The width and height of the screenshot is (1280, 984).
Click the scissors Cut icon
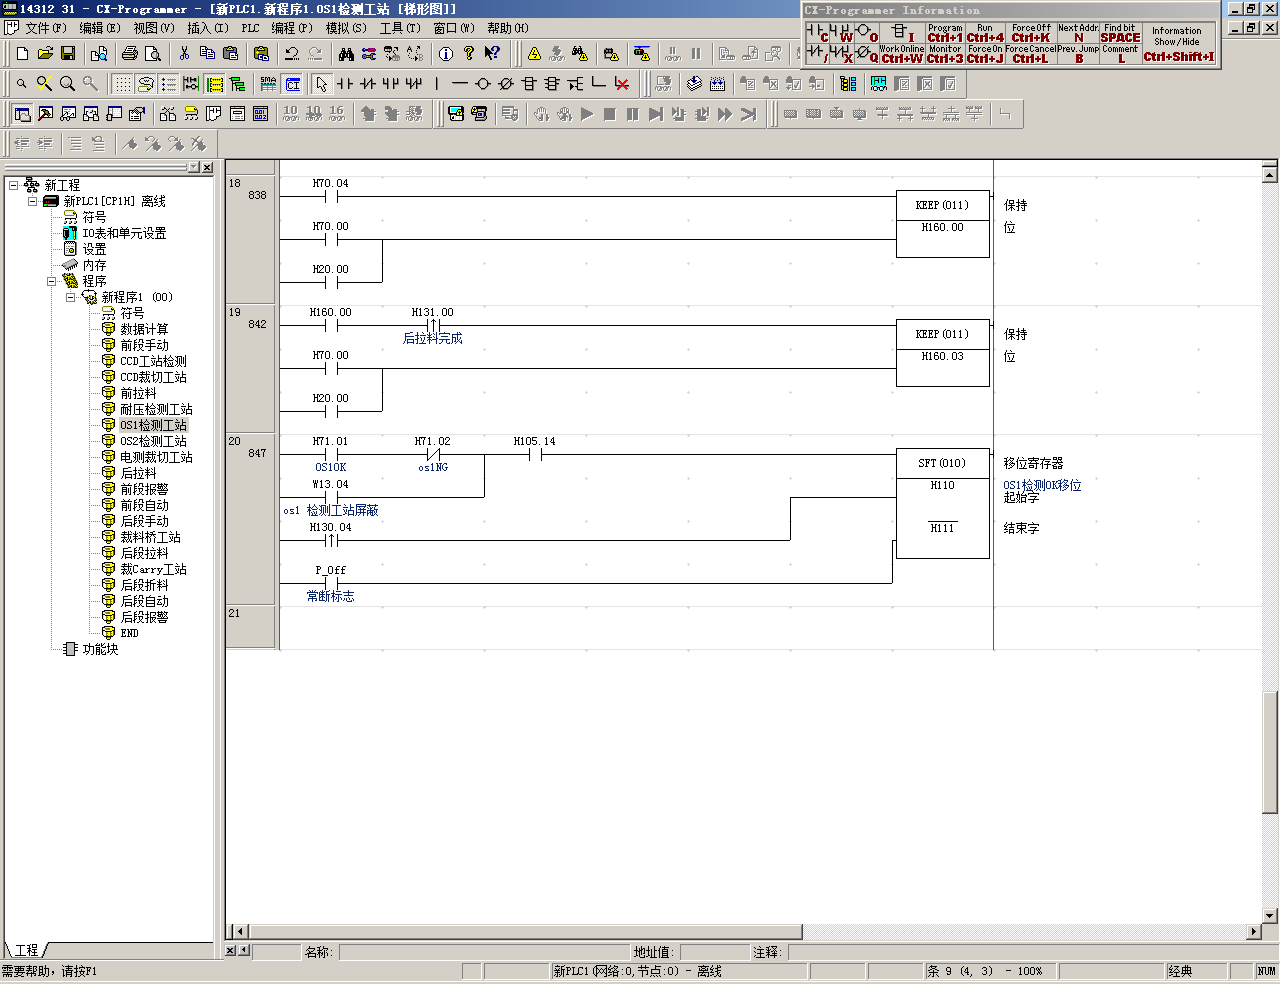click(184, 53)
